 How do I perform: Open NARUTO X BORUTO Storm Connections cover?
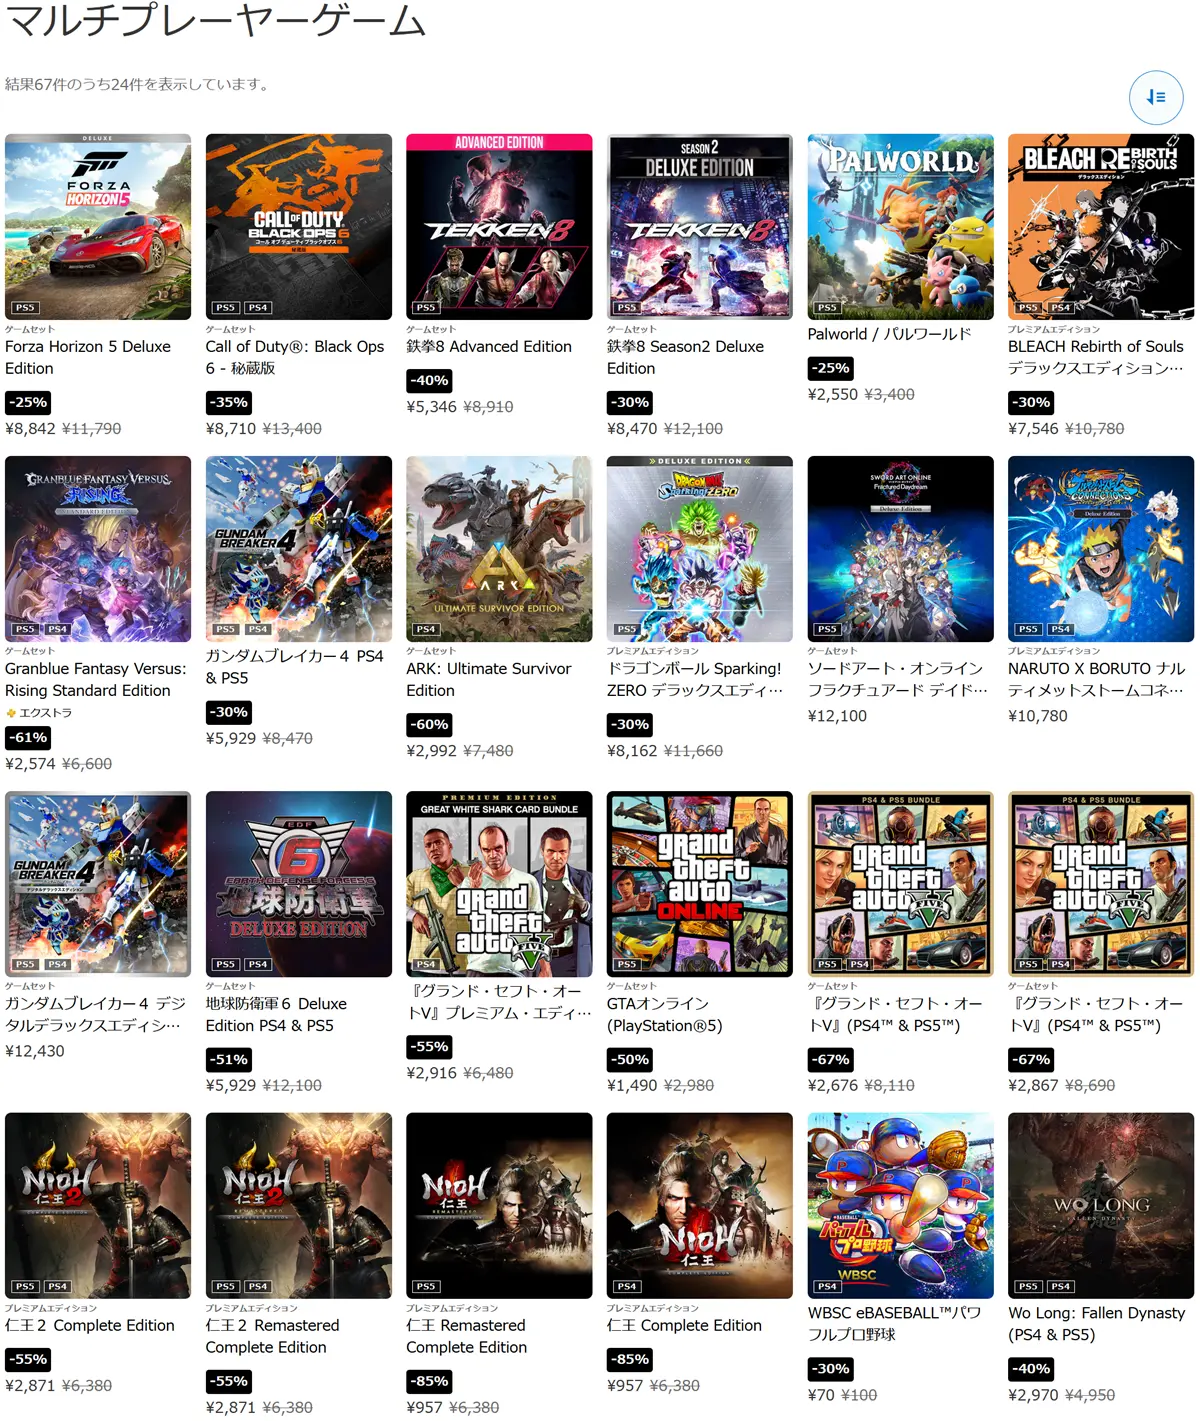1101,549
